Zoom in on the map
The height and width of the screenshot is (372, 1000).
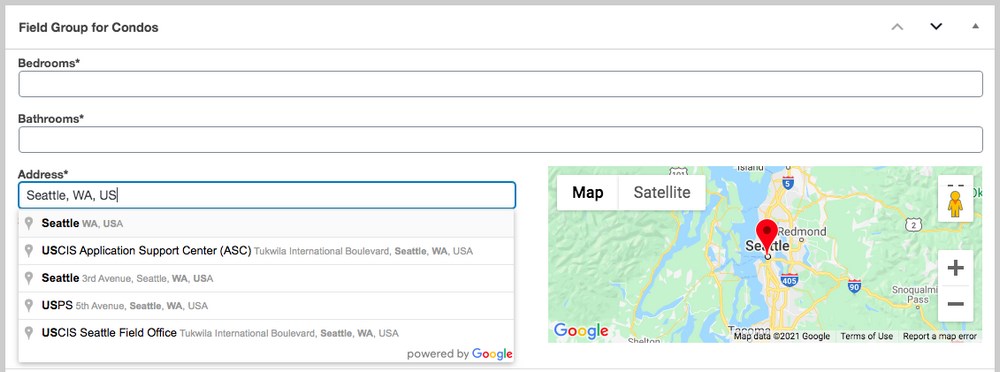tap(955, 268)
